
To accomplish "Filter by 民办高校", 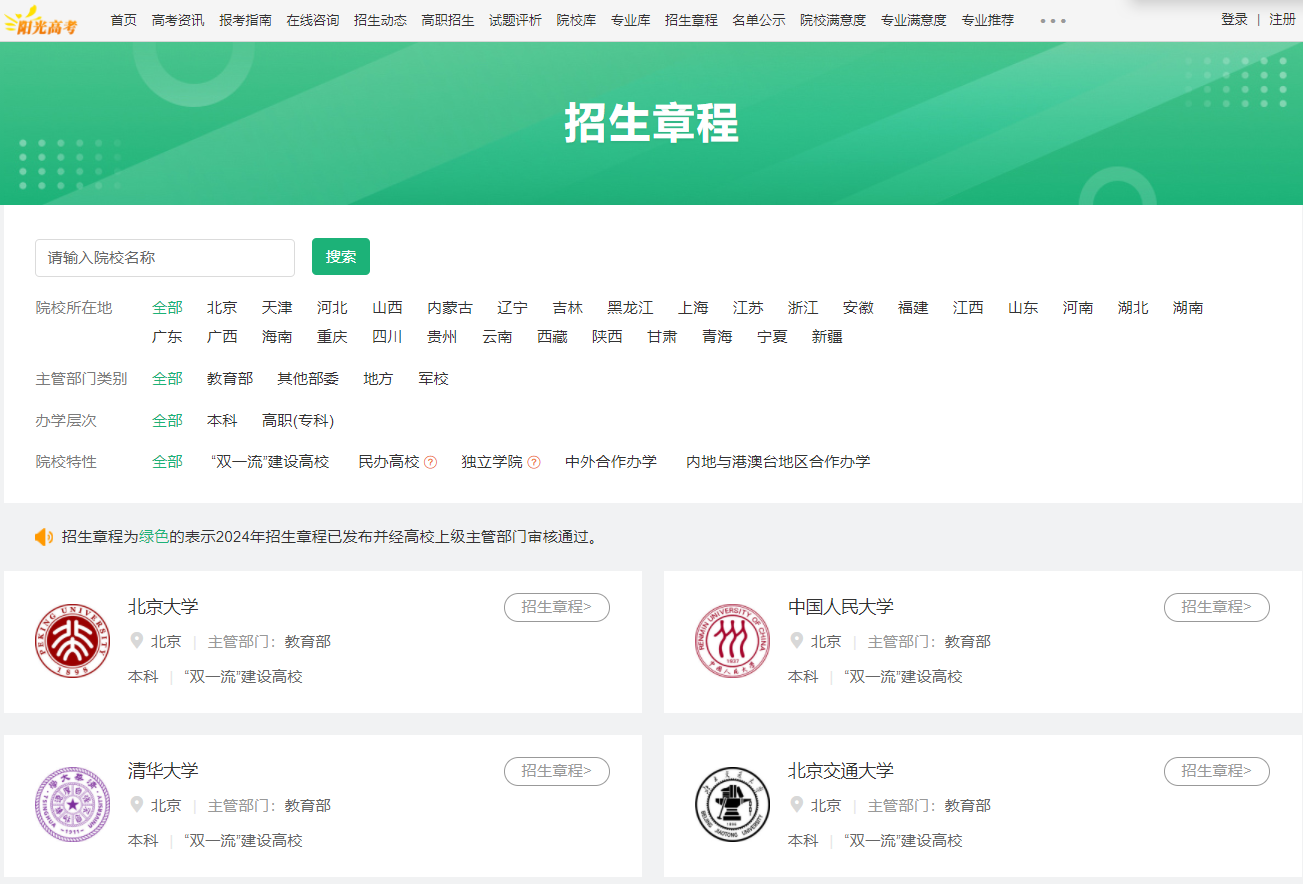I will coord(389,462).
